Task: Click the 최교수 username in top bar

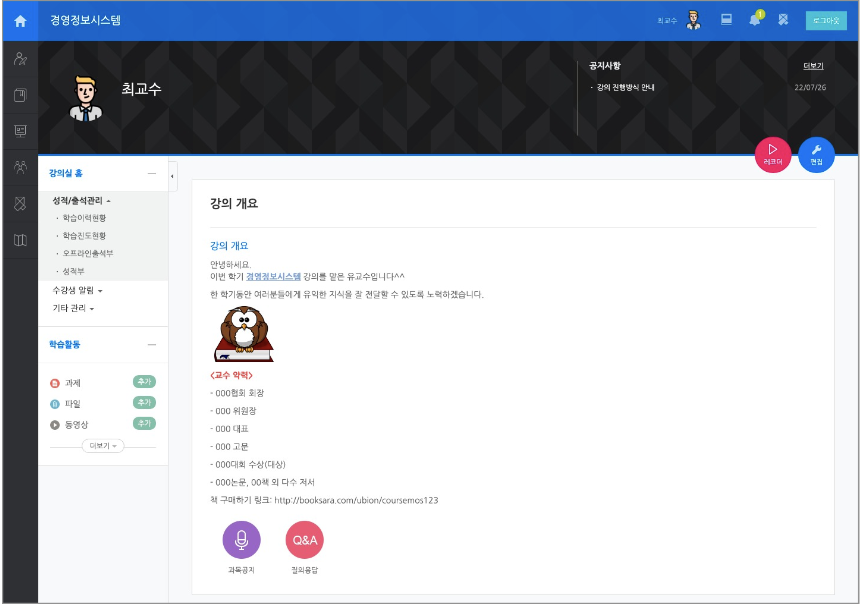Action: point(667,20)
